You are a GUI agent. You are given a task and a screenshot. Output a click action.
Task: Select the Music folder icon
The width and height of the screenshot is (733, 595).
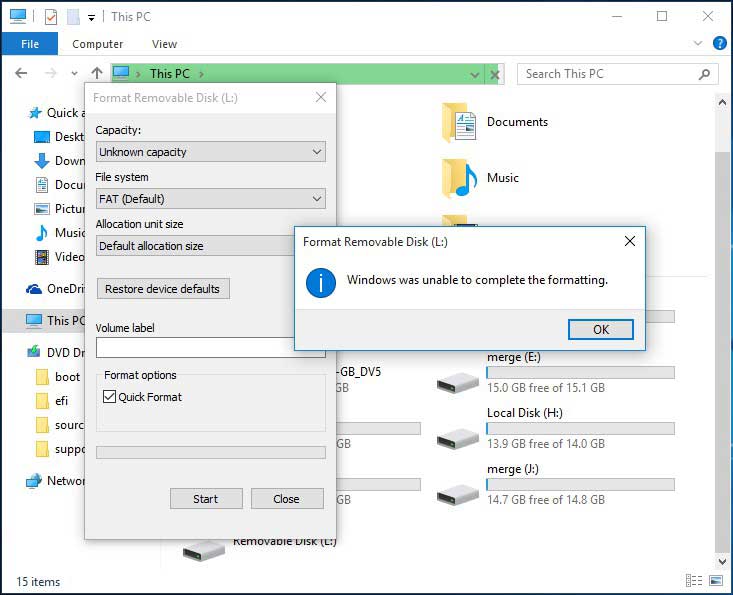click(459, 179)
